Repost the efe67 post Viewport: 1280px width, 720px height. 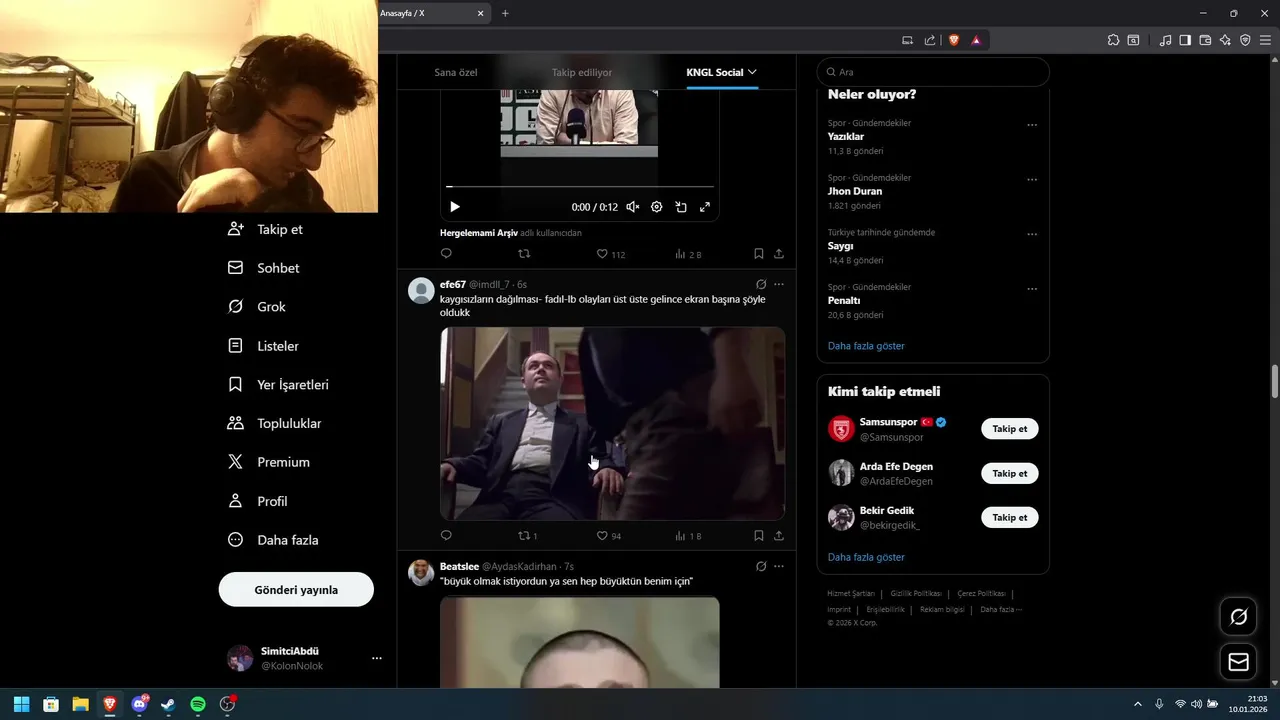528,536
